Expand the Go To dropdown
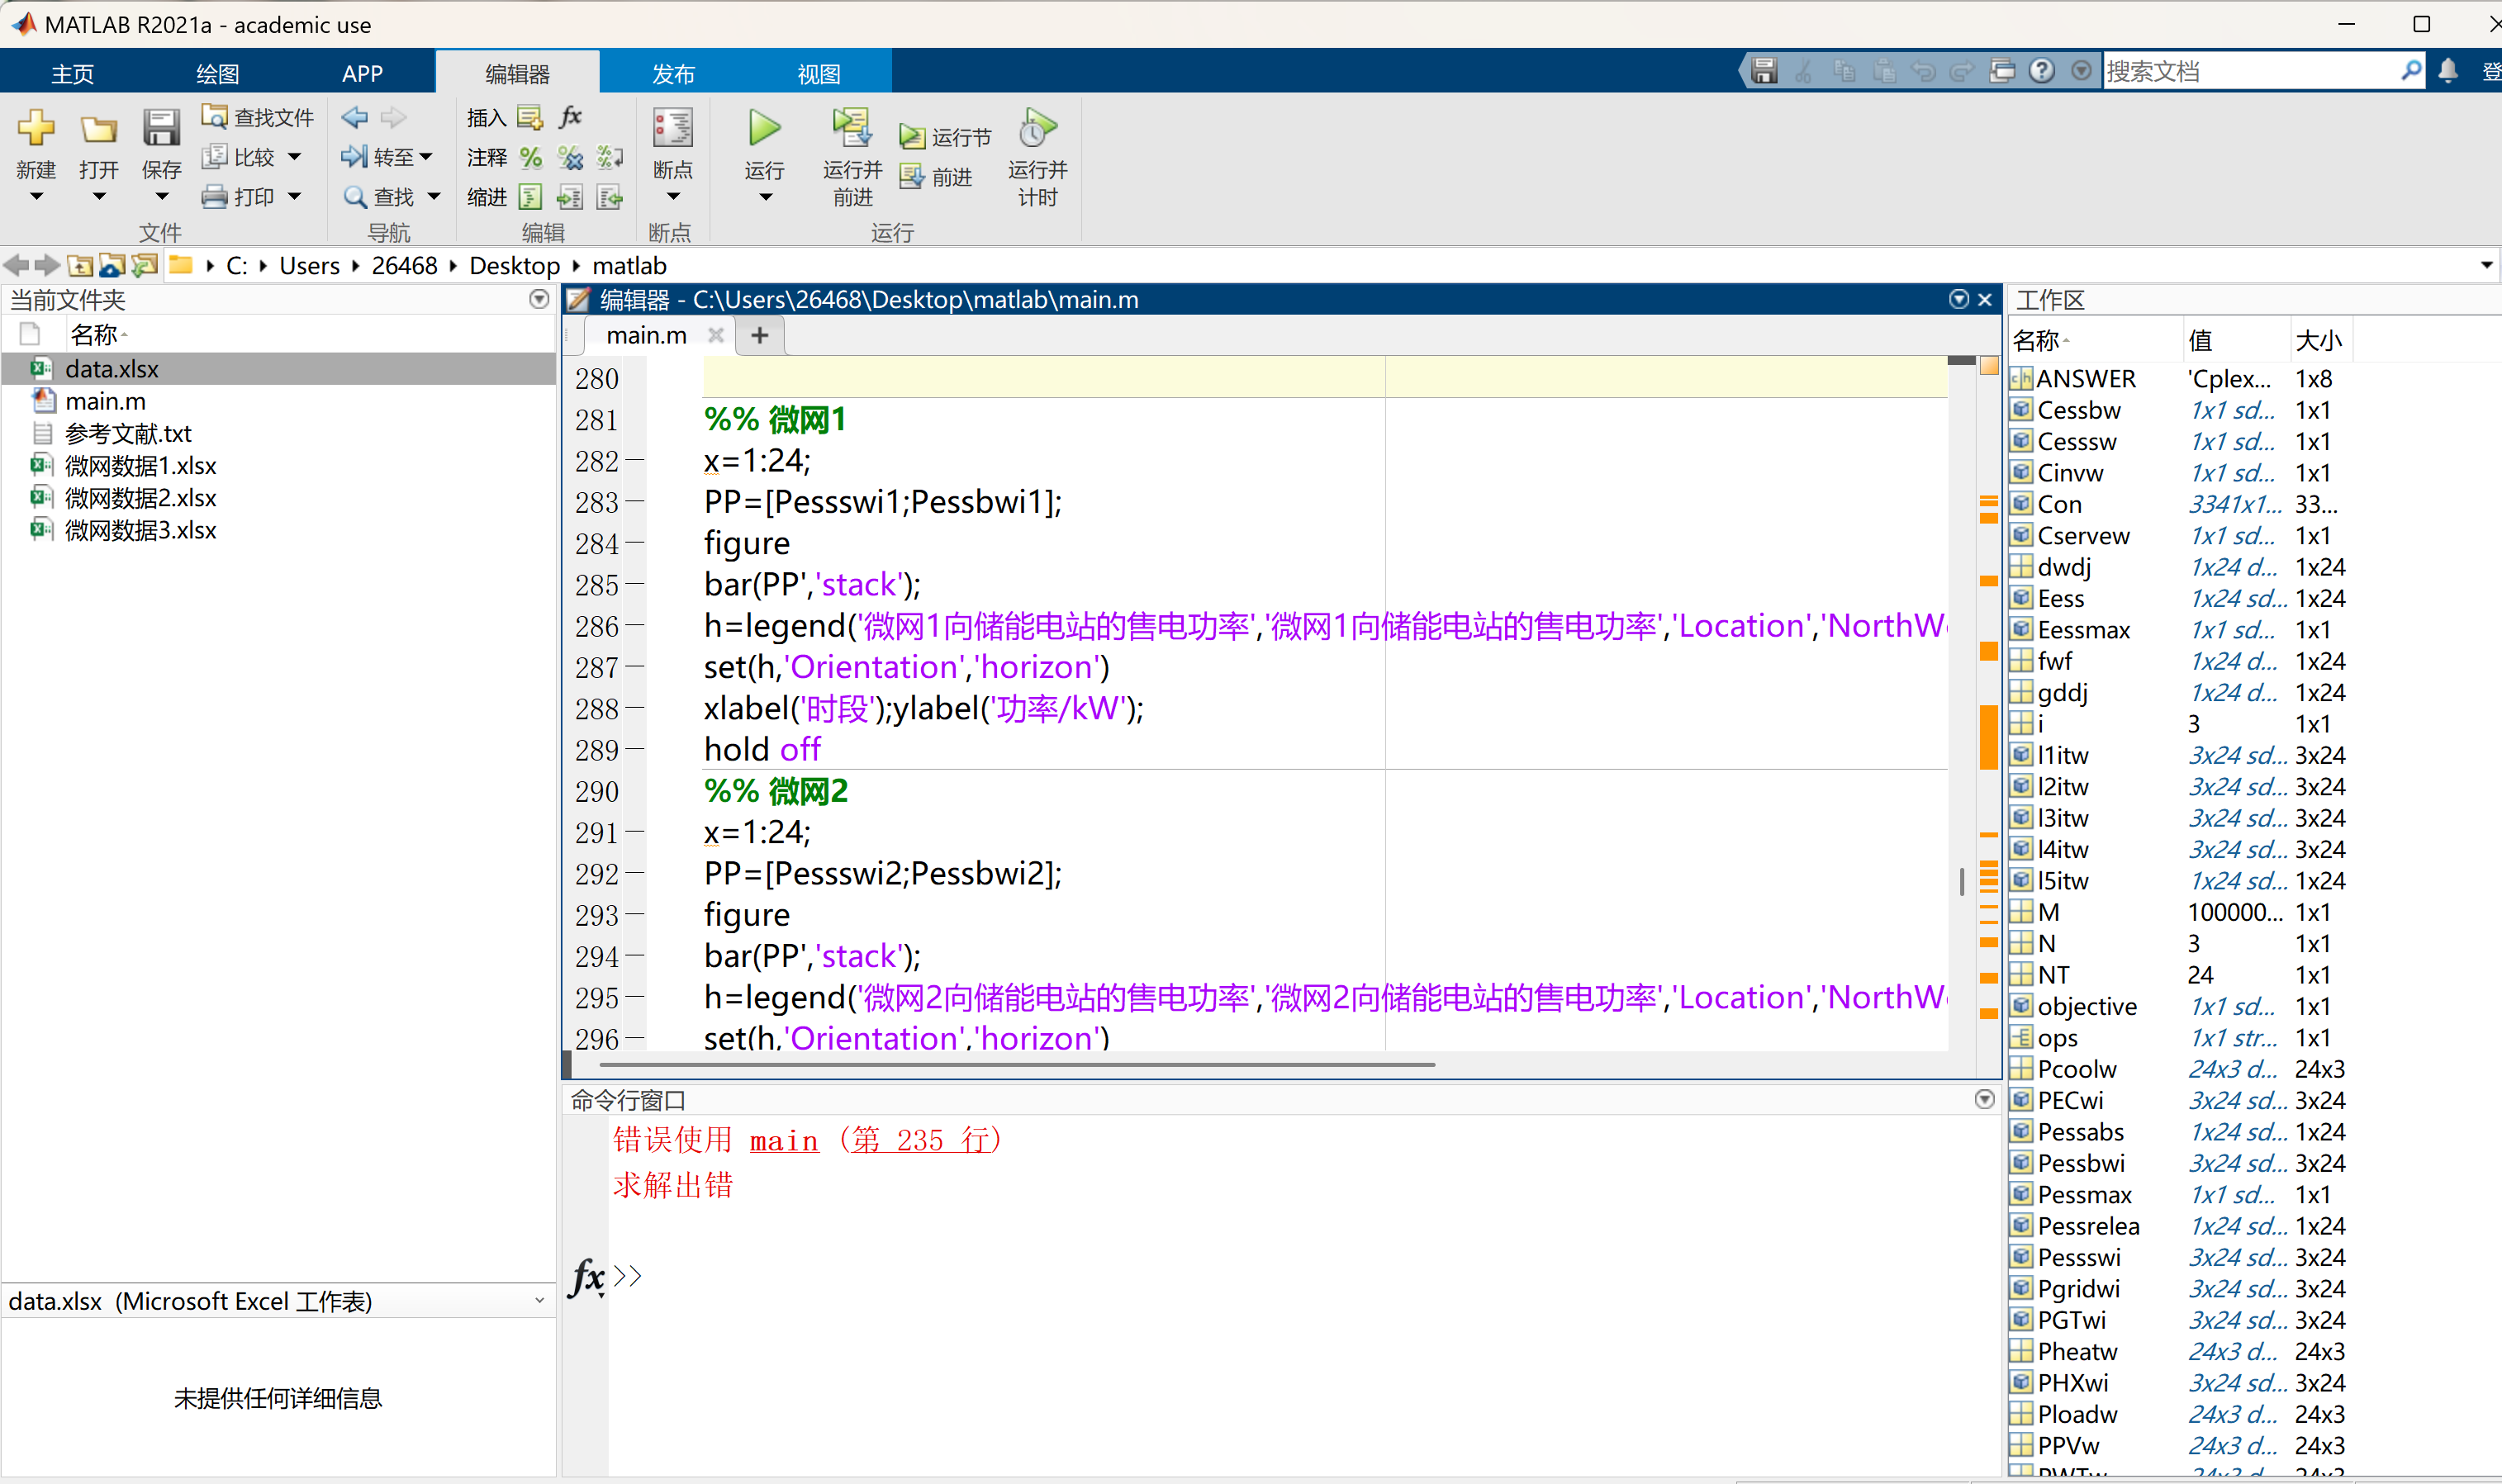Viewport: 2502px width, 1484px height. click(x=426, y=157)
